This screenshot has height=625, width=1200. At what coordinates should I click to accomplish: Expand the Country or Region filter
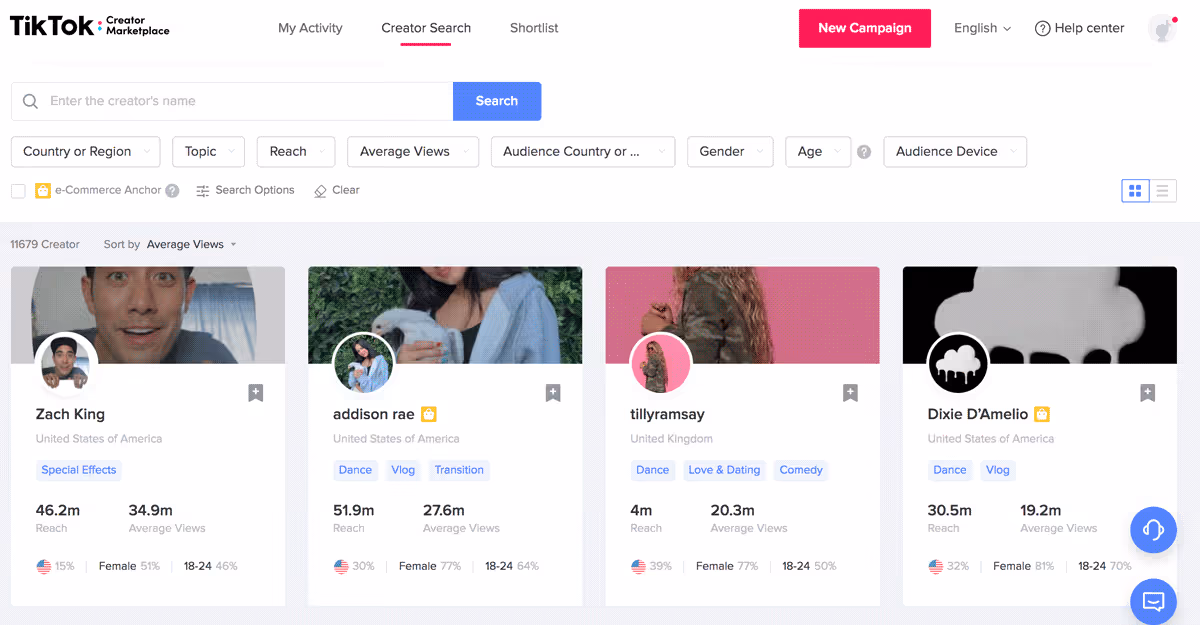coord(85,152)
